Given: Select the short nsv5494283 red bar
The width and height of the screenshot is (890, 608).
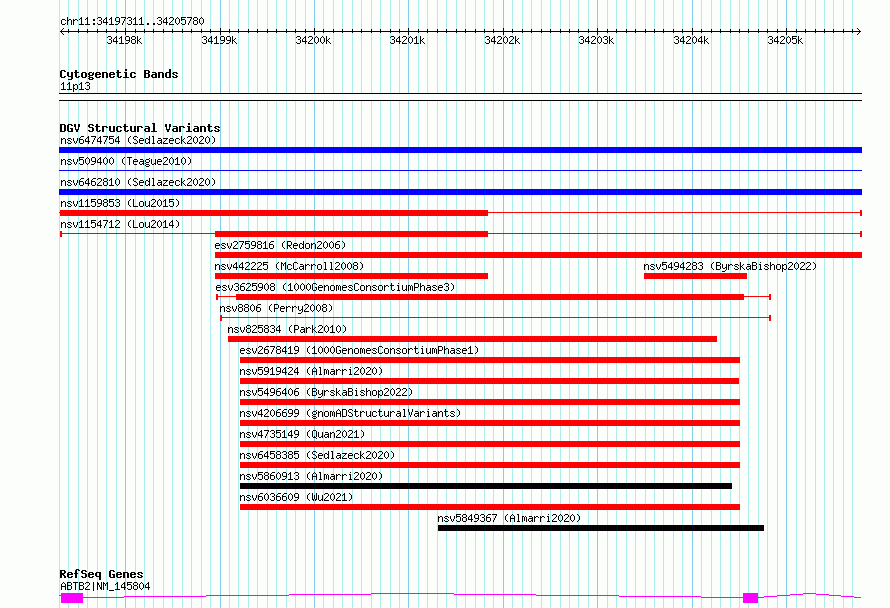Looking at the screenshot, I should coord(695,276).
